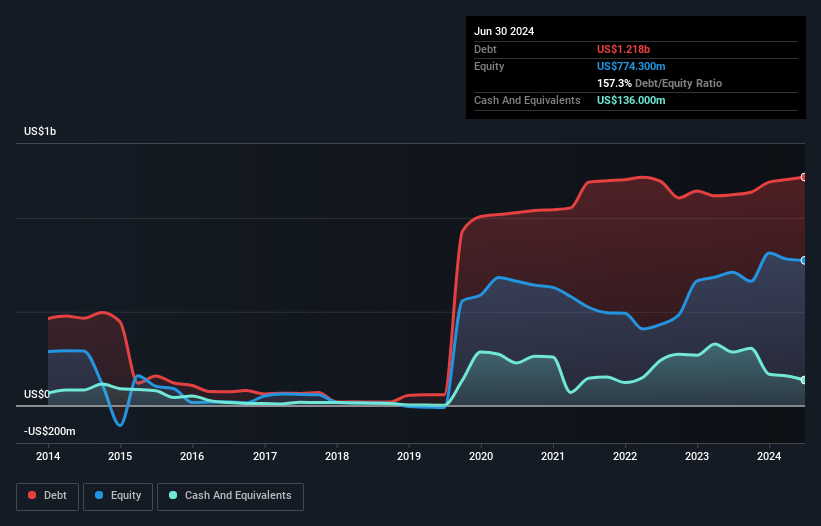Screen dimensions: 821x526
Task: Select the 2020 x-axis label
Action: tap(481, 456)
